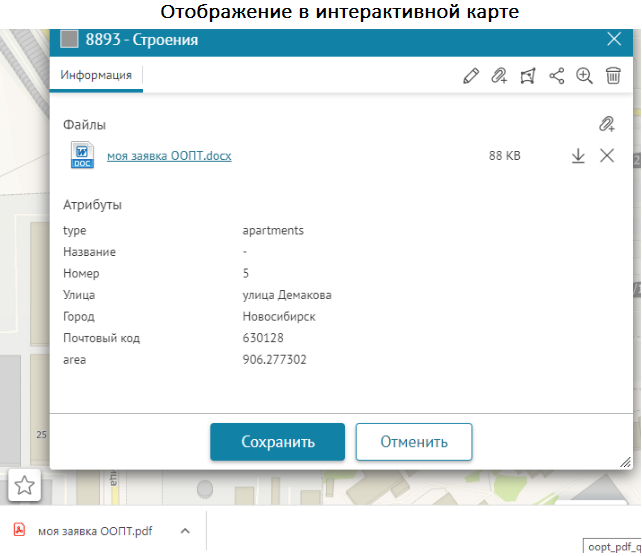Open the моя заявка ООПТ.docx link
The height and width of the screenshot is (556, 642).
click(x=169, y=156)
